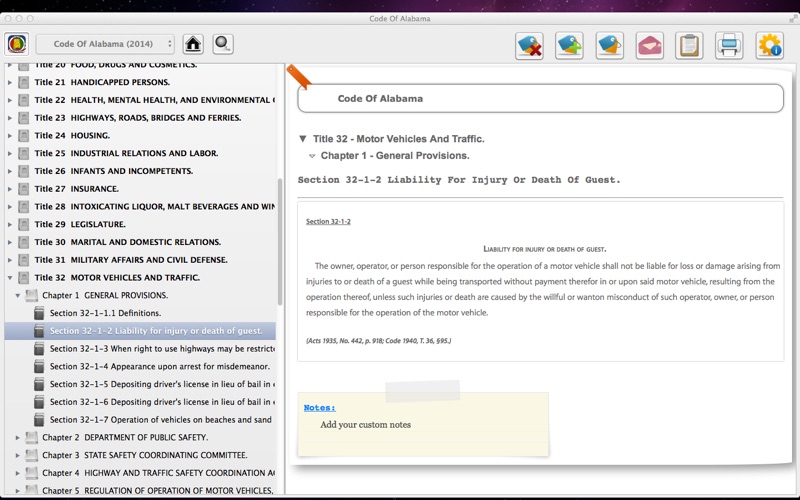
Task: Expand Title 23 Highways, Roads, Bridges
Action: [10, 118]
